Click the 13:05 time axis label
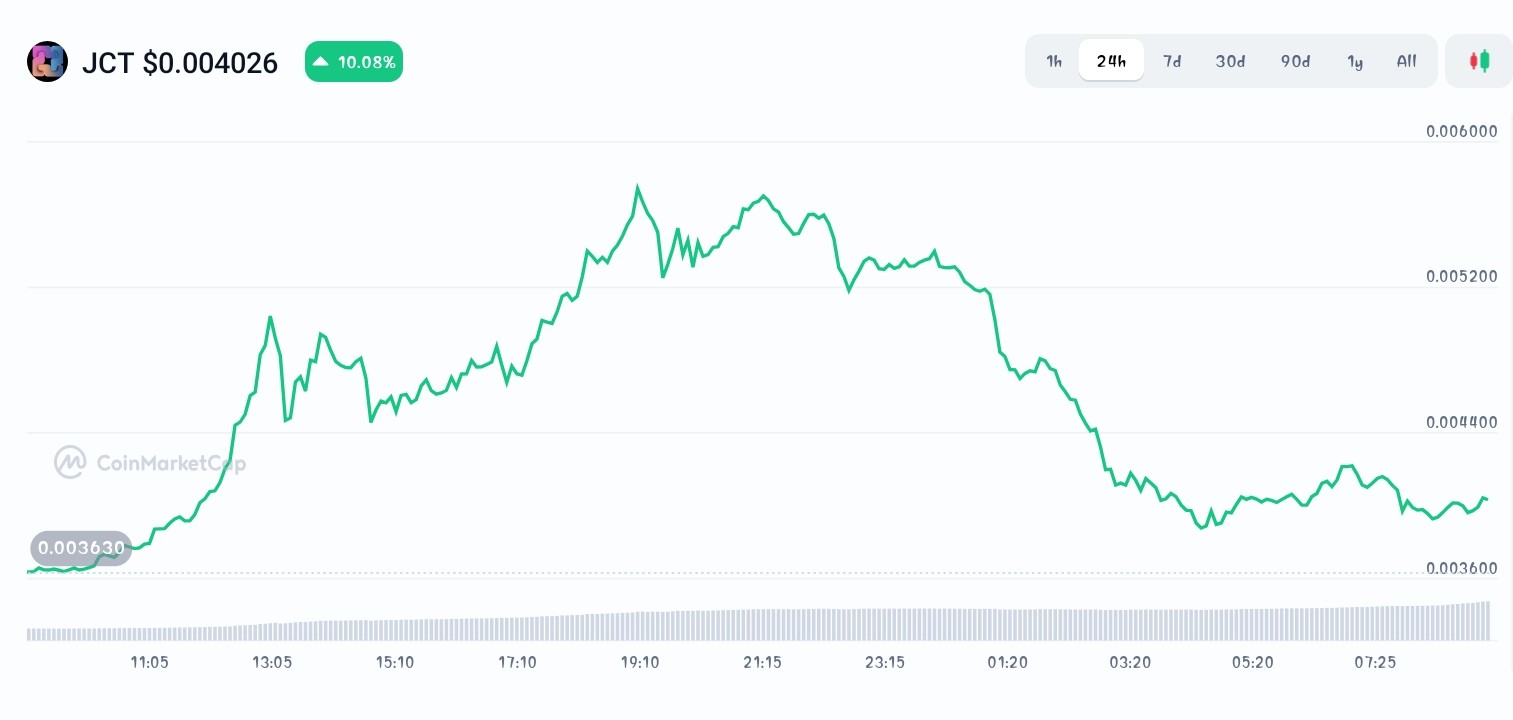1513x720 pixels. pos(272,662)
